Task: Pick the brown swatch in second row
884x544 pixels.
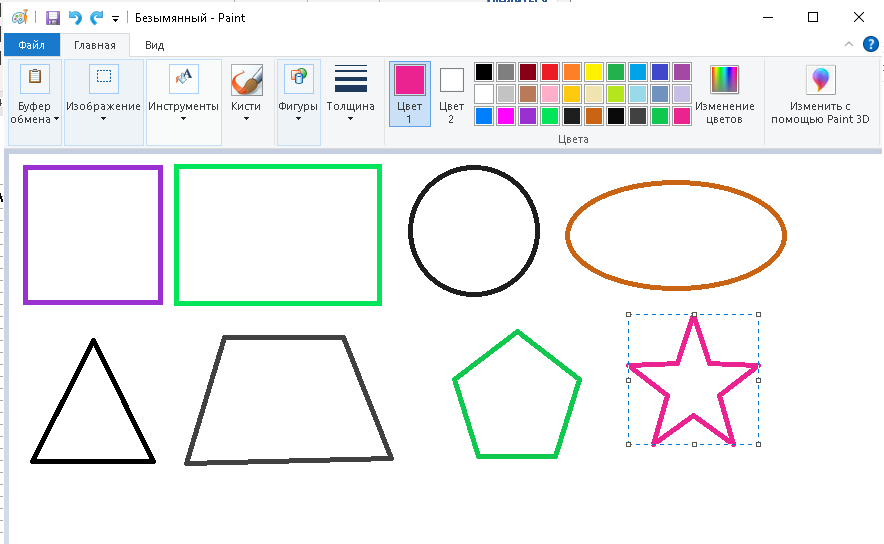Action: [x=528, y=94]
